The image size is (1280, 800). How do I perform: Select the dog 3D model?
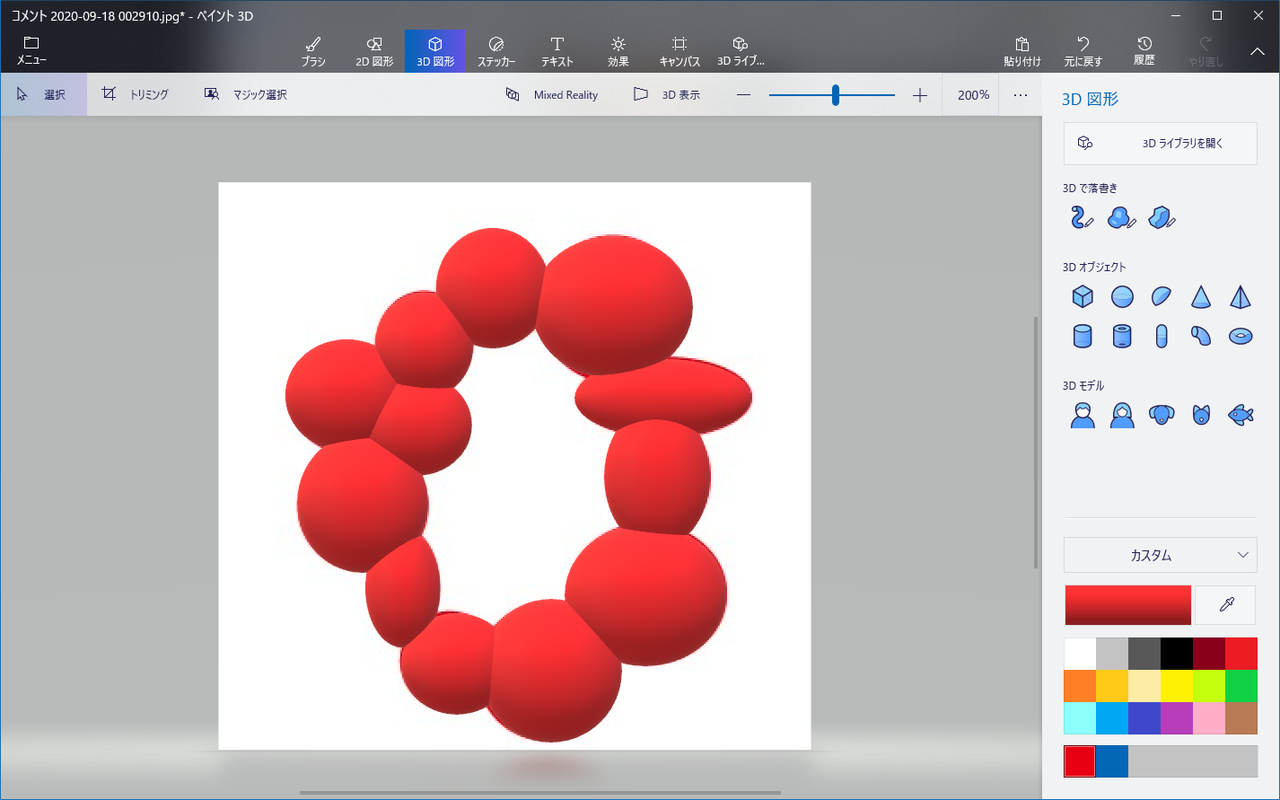click(x=1161, y=414)
